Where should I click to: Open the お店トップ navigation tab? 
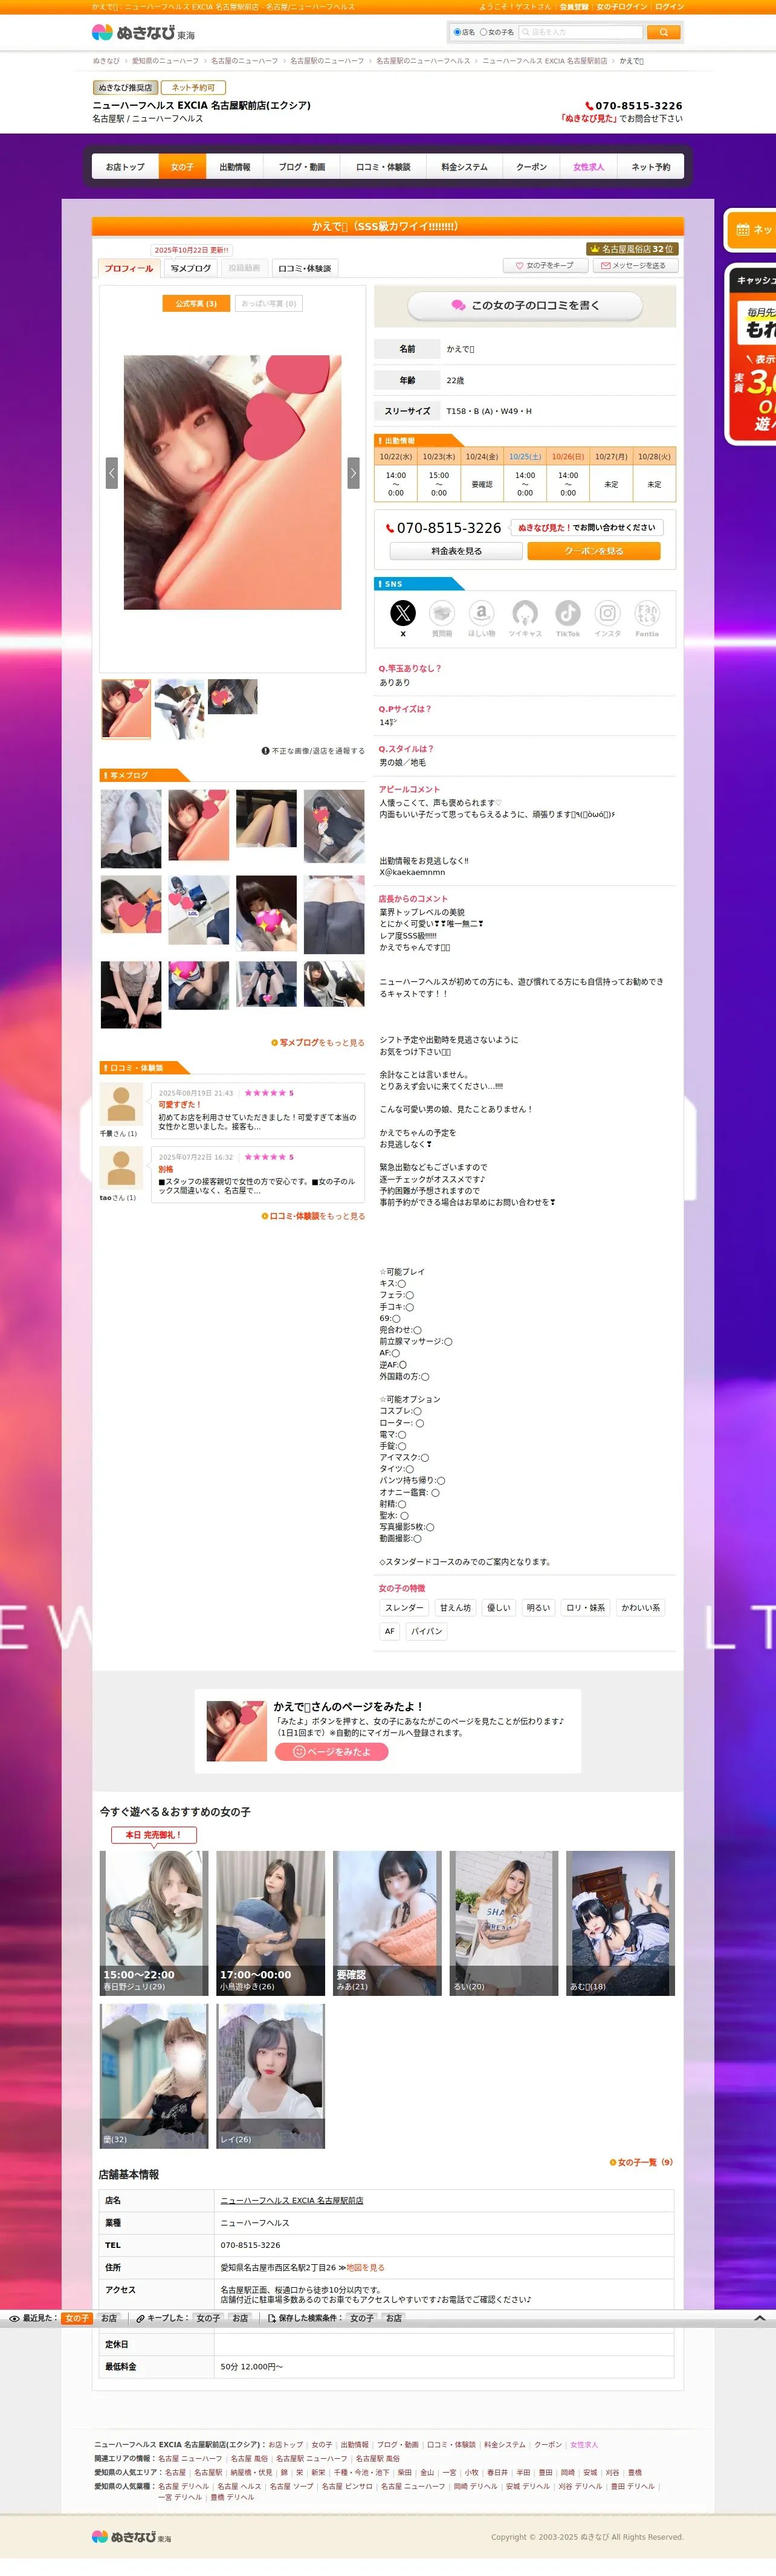pos(125,167)
